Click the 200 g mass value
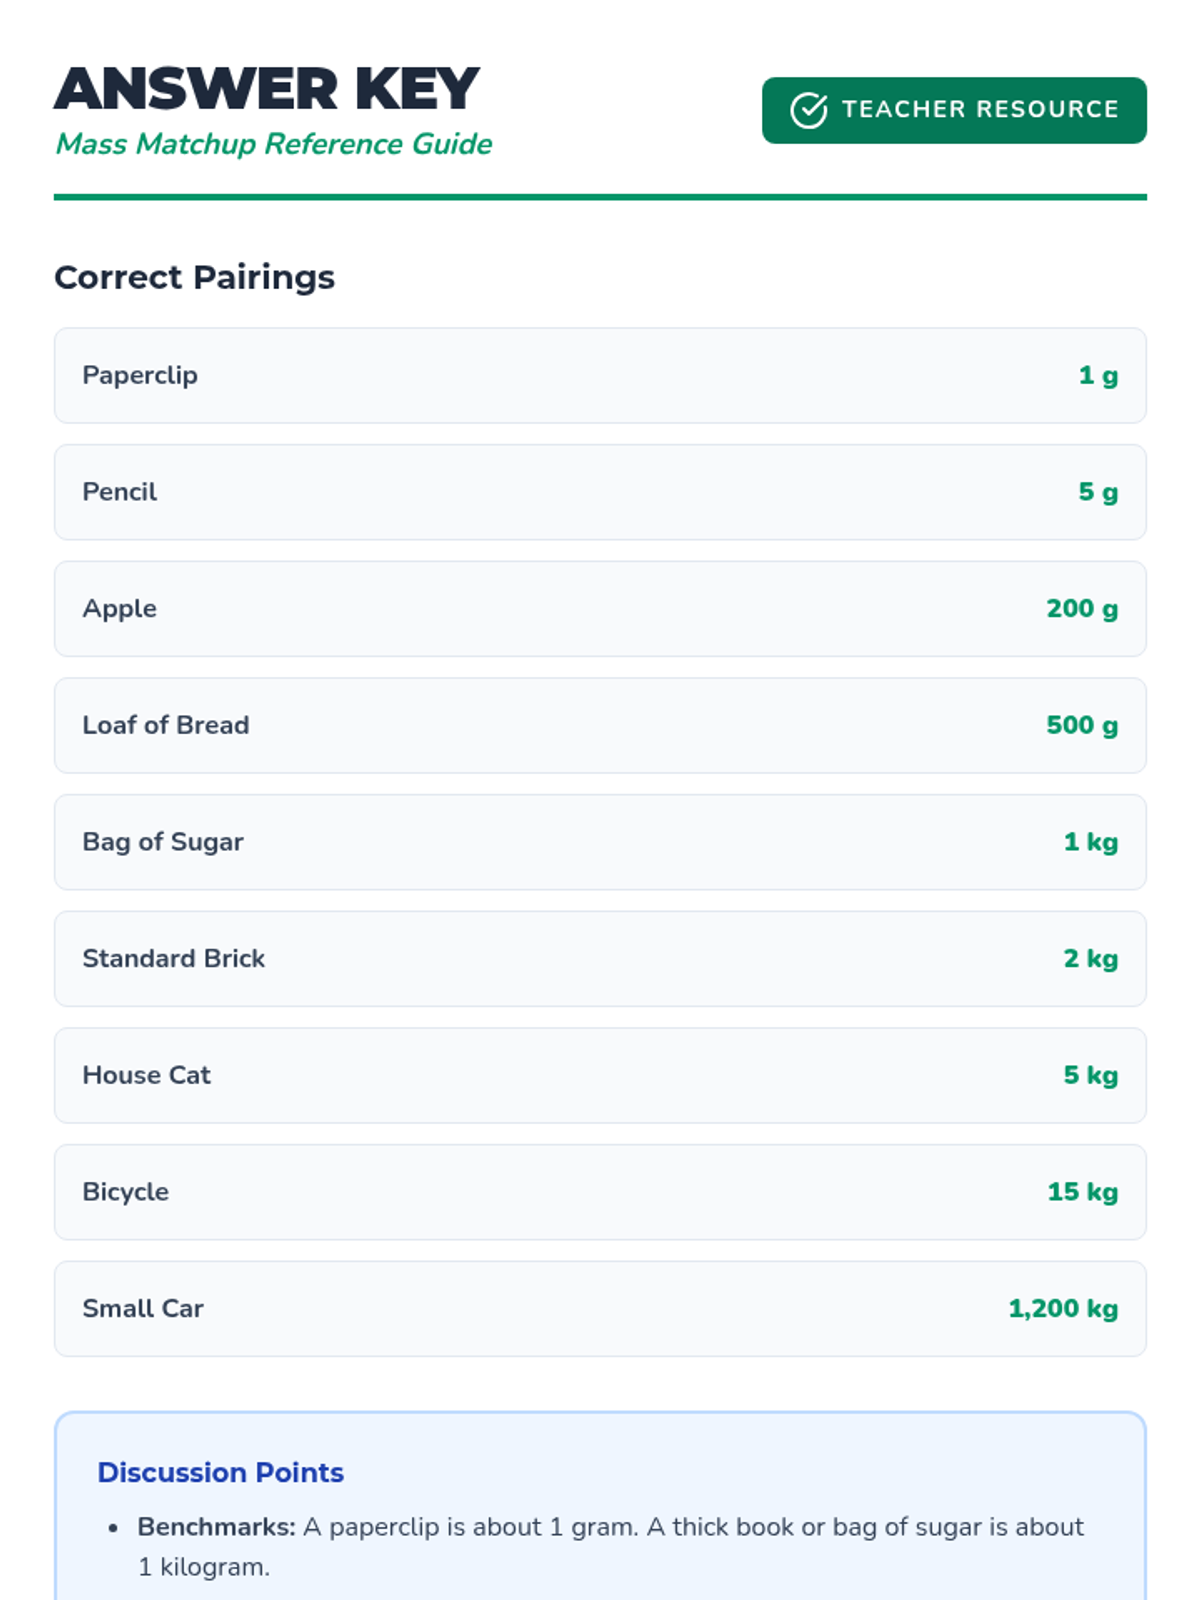The image size is (1200, 1600). pos(1081,609)
